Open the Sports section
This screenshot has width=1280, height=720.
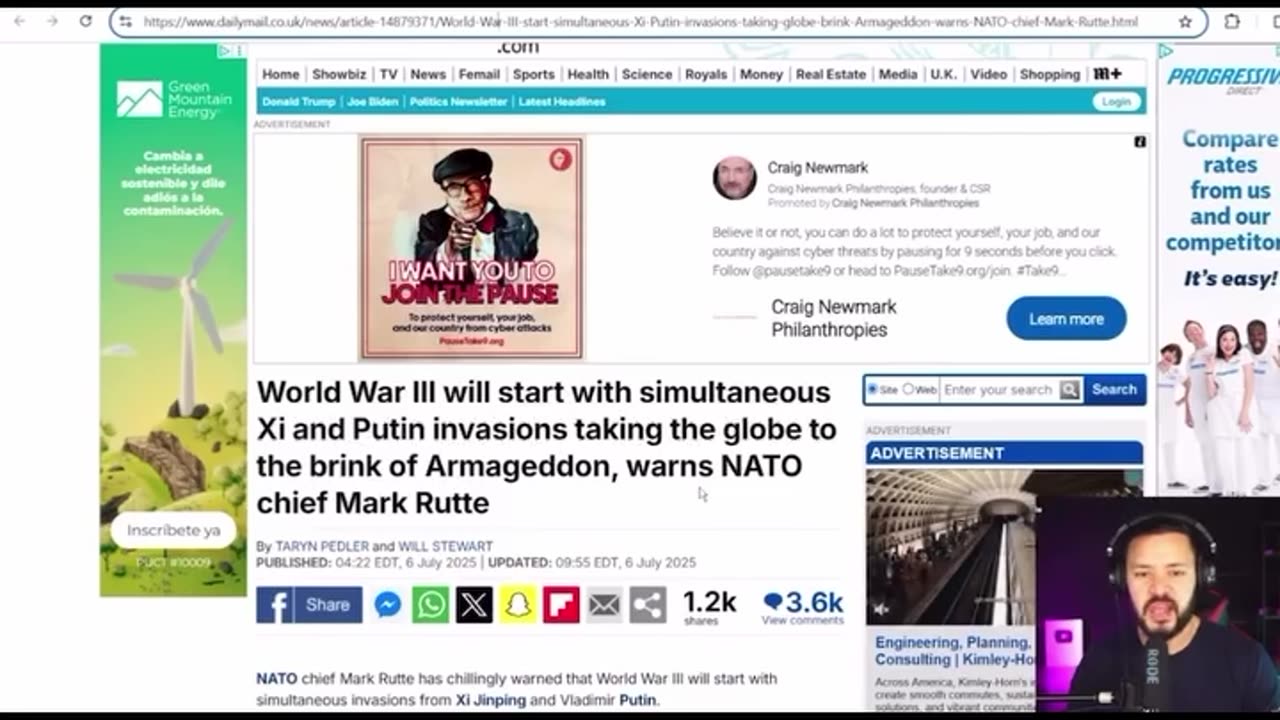point(534,74)
